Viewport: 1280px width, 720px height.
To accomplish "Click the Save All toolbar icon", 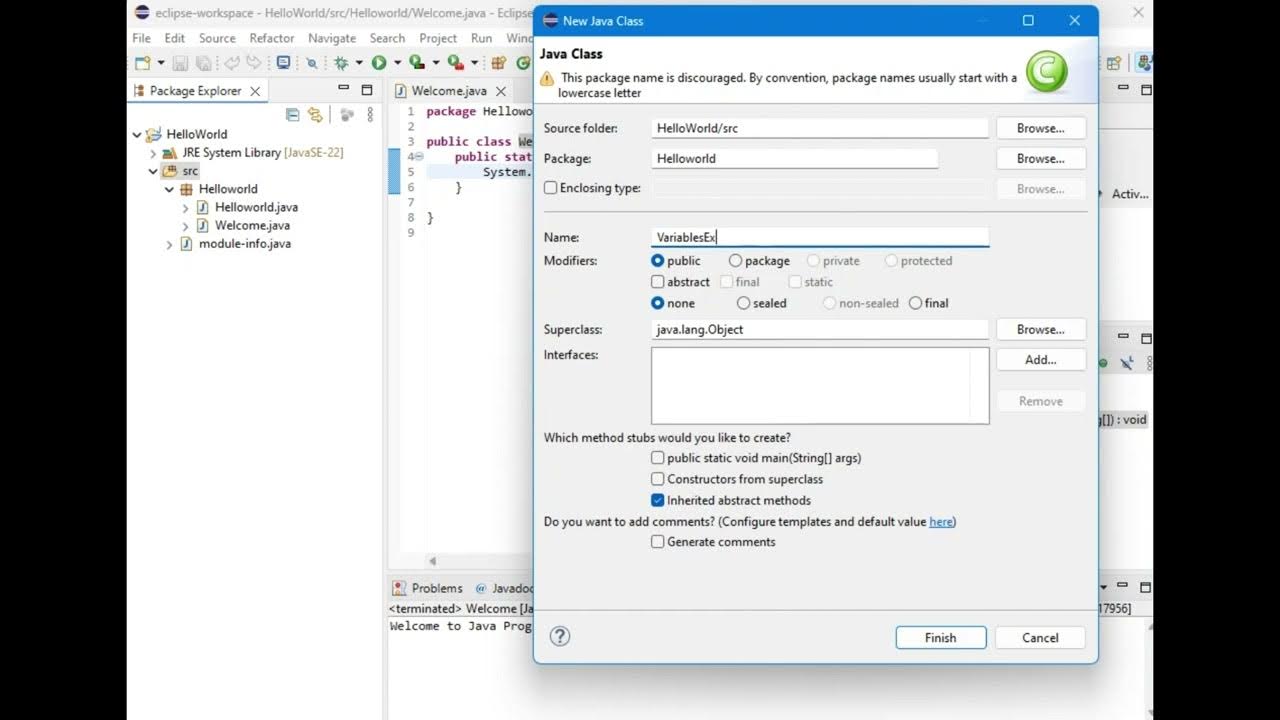I will [204, 63].
